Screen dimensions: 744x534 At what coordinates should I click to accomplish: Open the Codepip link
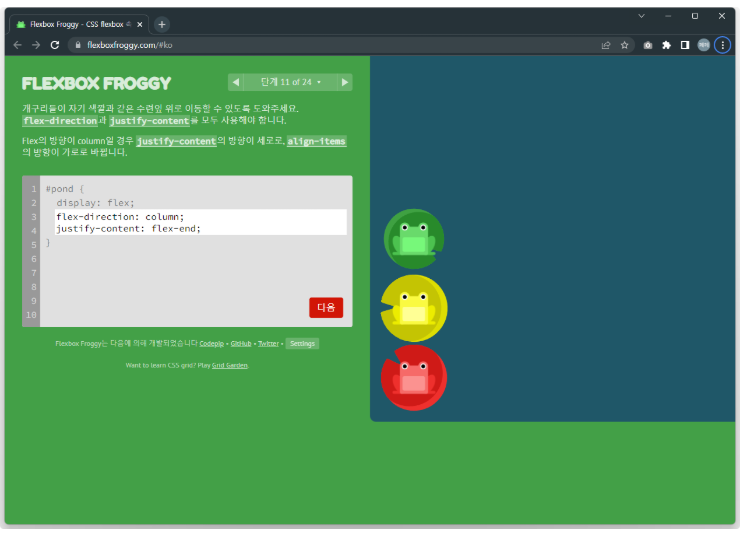pyautogui.click(x=212, y=344)
